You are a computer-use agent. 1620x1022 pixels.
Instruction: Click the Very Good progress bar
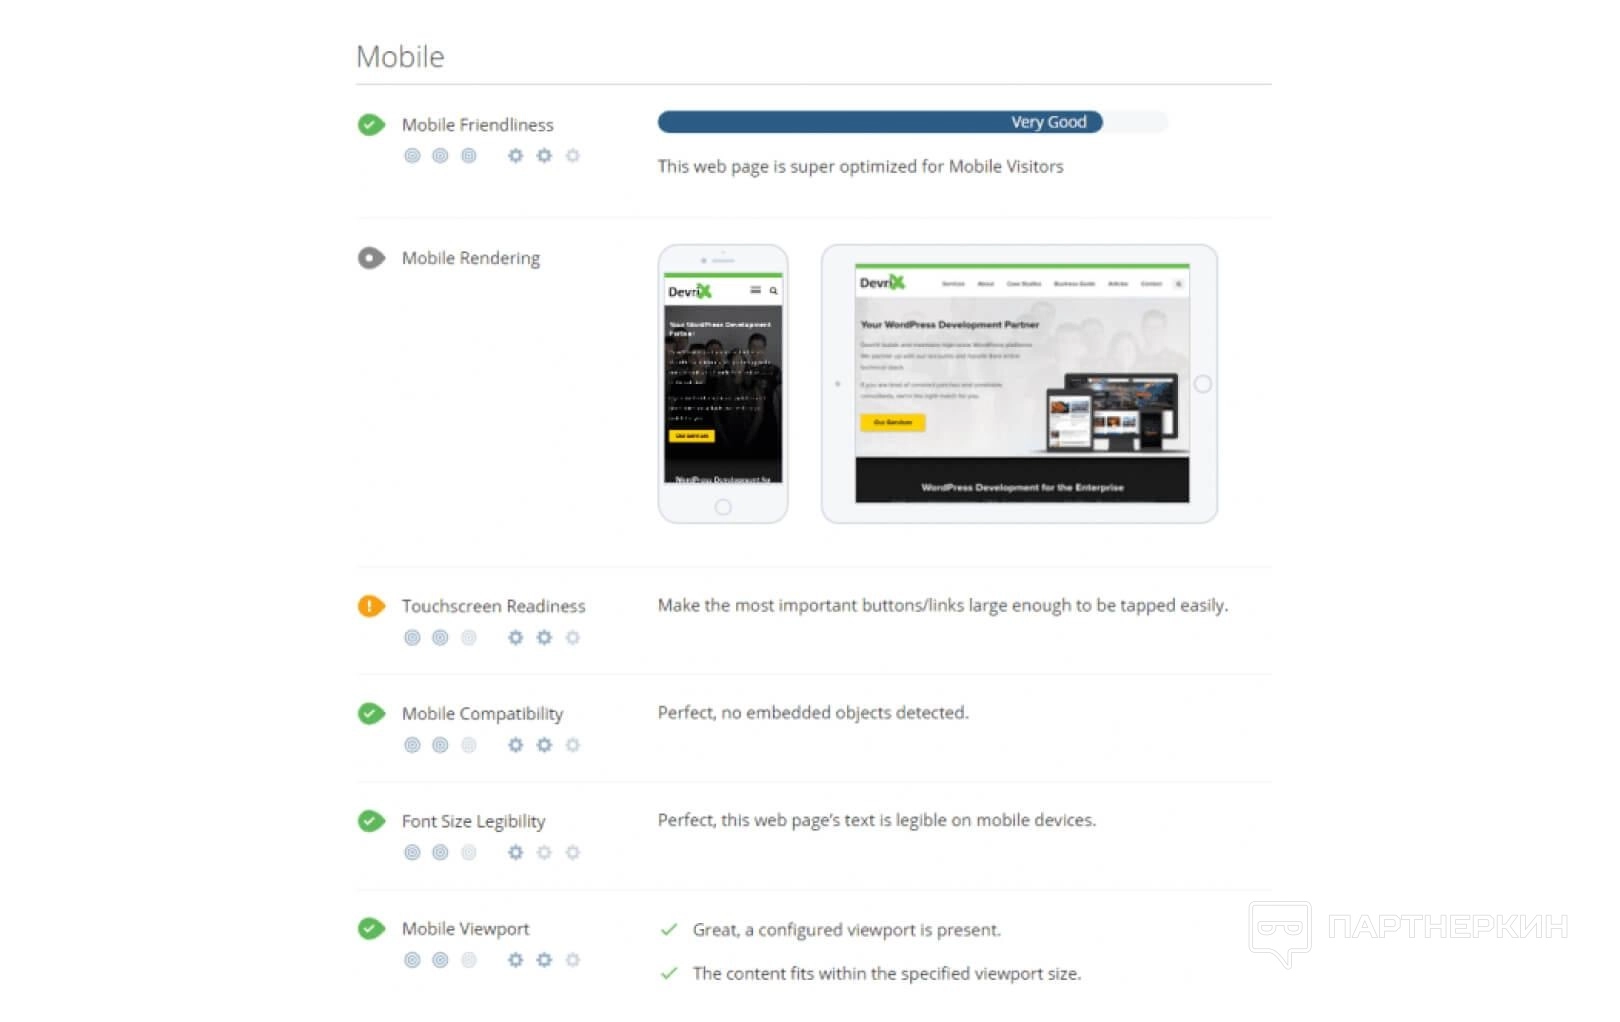coord(912,122)
